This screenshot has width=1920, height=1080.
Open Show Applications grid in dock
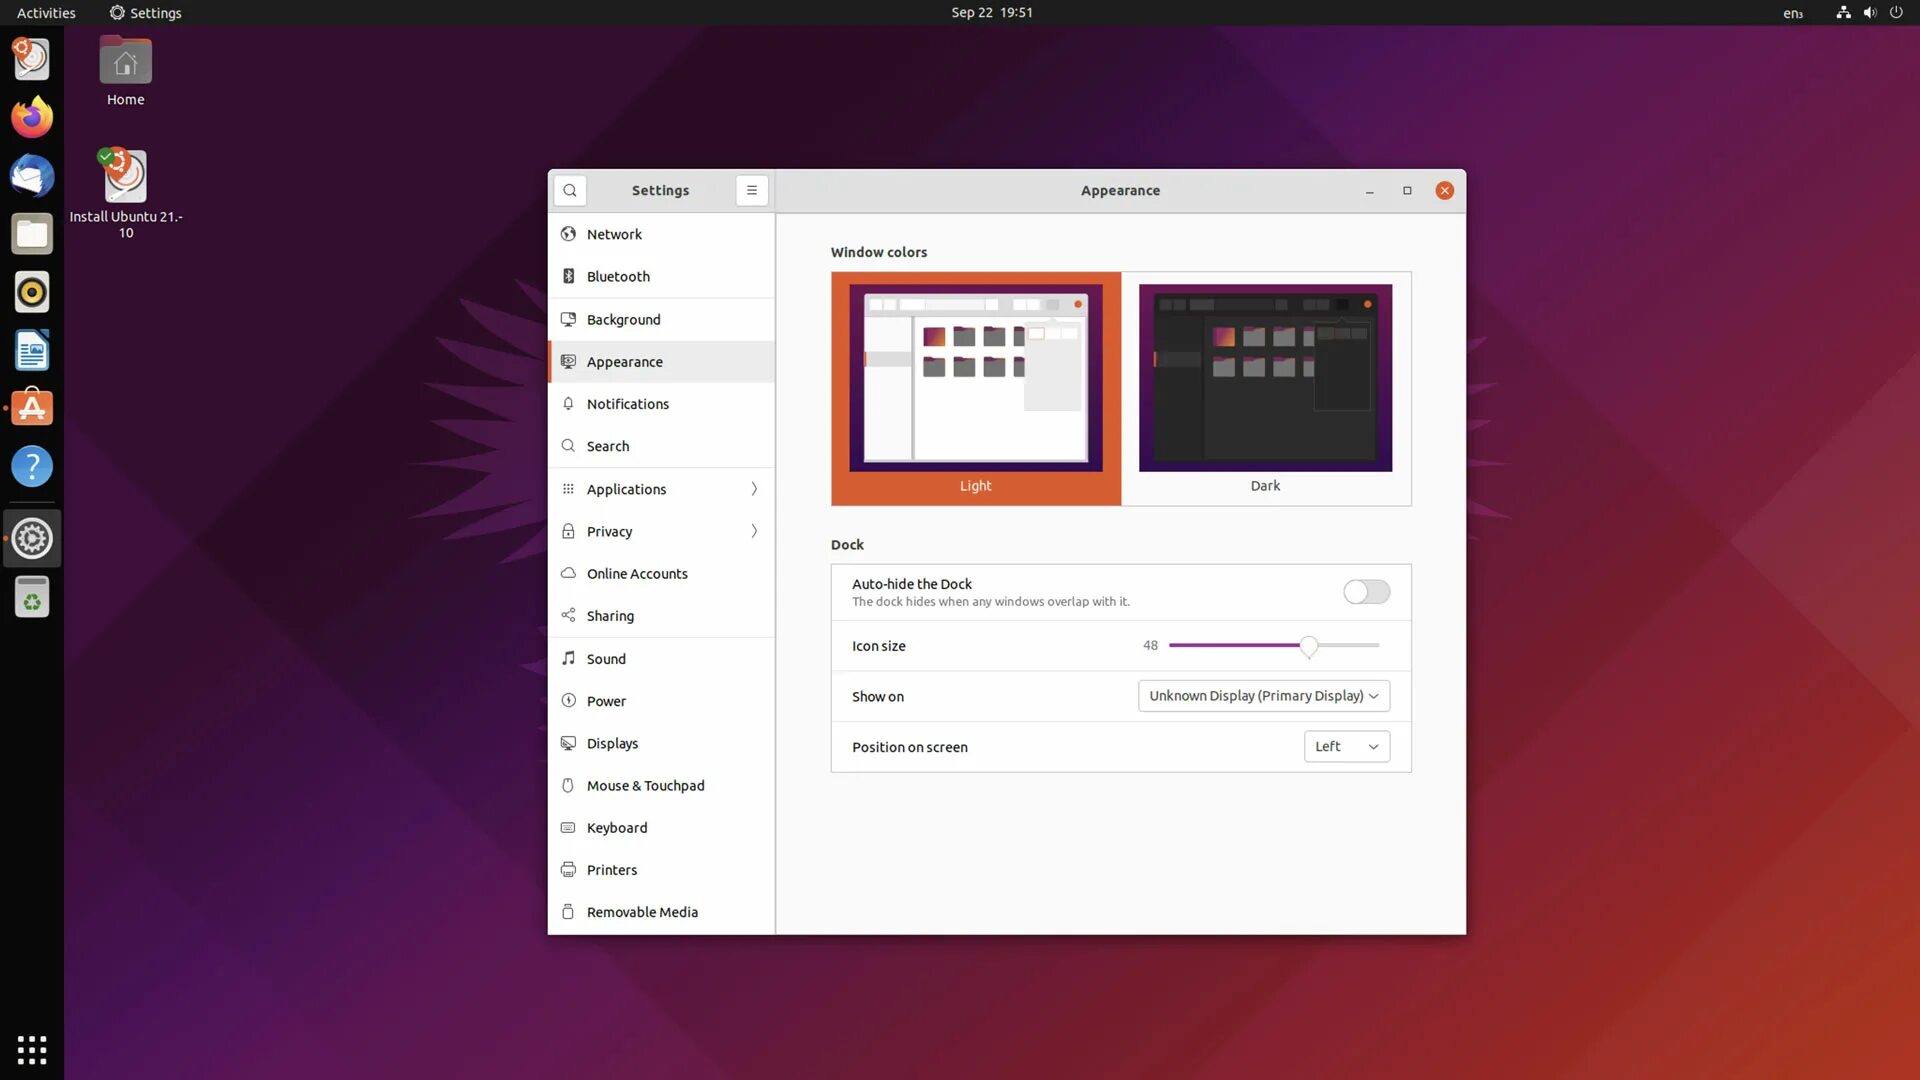coord(32,1050)
